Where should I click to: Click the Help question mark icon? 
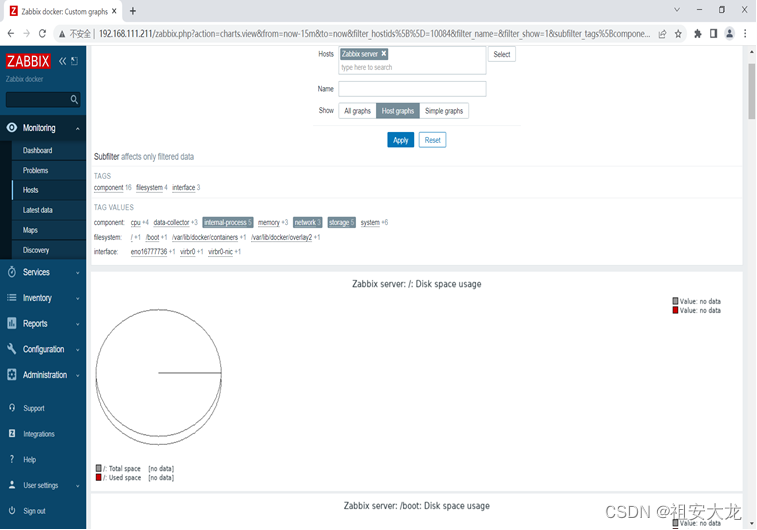click(12, 459)
